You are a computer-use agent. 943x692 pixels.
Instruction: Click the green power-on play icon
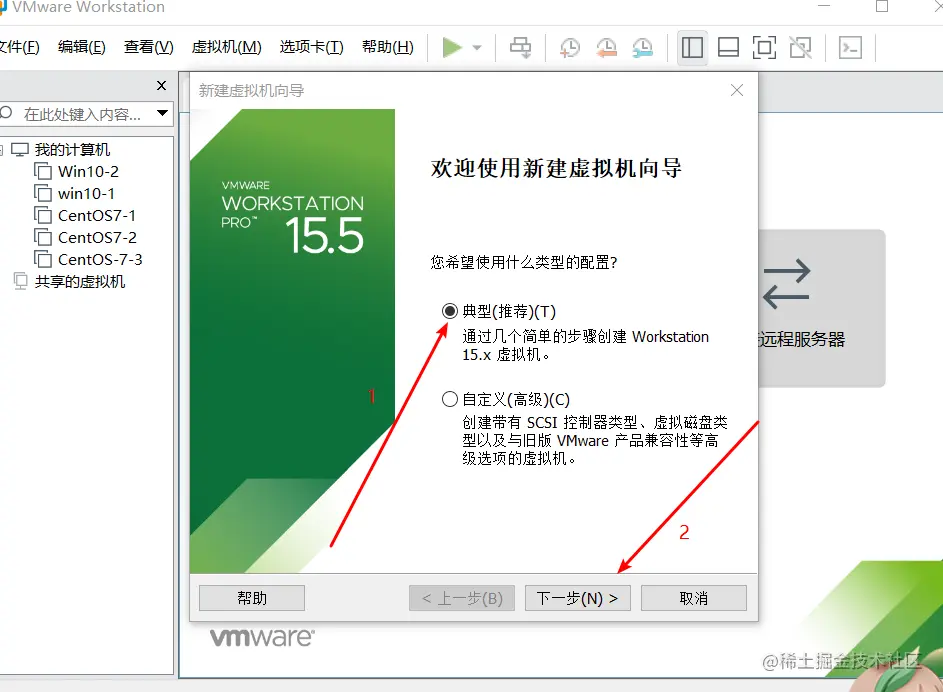452,47
